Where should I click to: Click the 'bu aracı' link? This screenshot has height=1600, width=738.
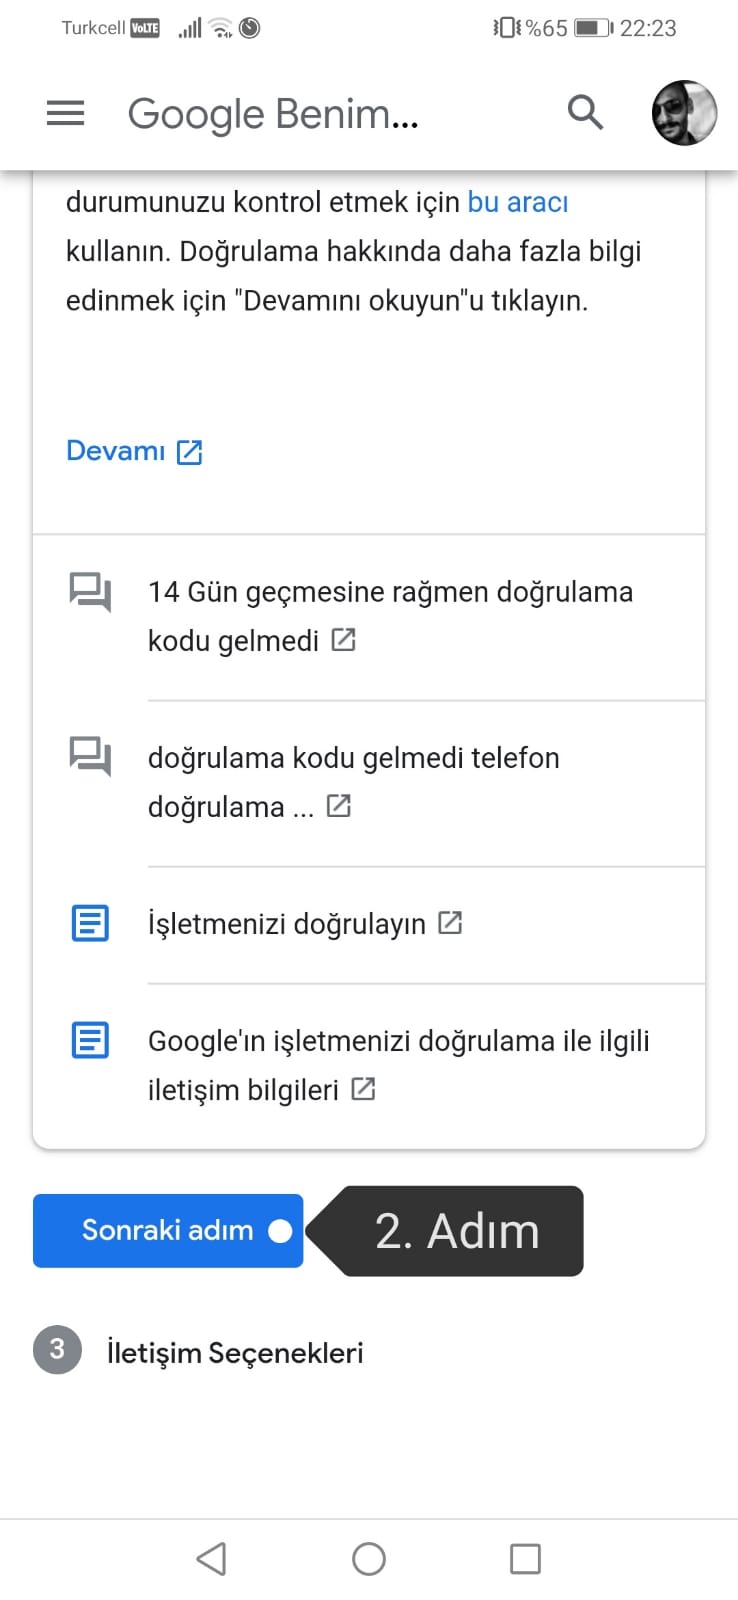pos(517,202)
